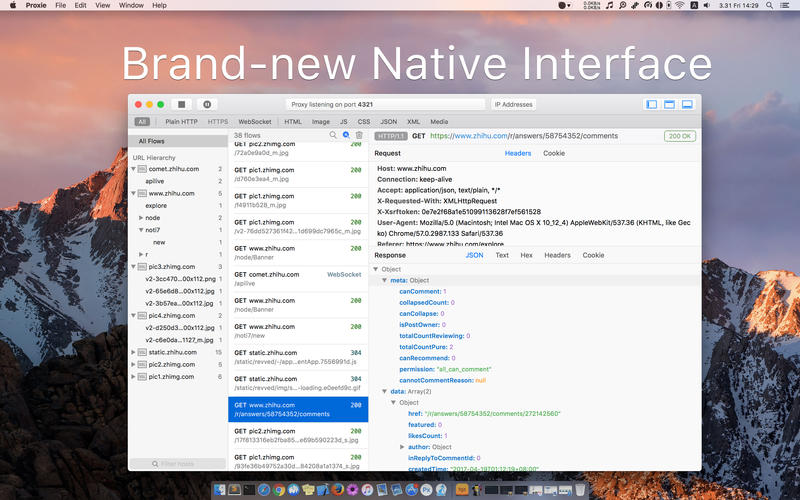Toggle the bottom panel layout icon
Viewport: 800px width, 500px height.
coord(687,105)
